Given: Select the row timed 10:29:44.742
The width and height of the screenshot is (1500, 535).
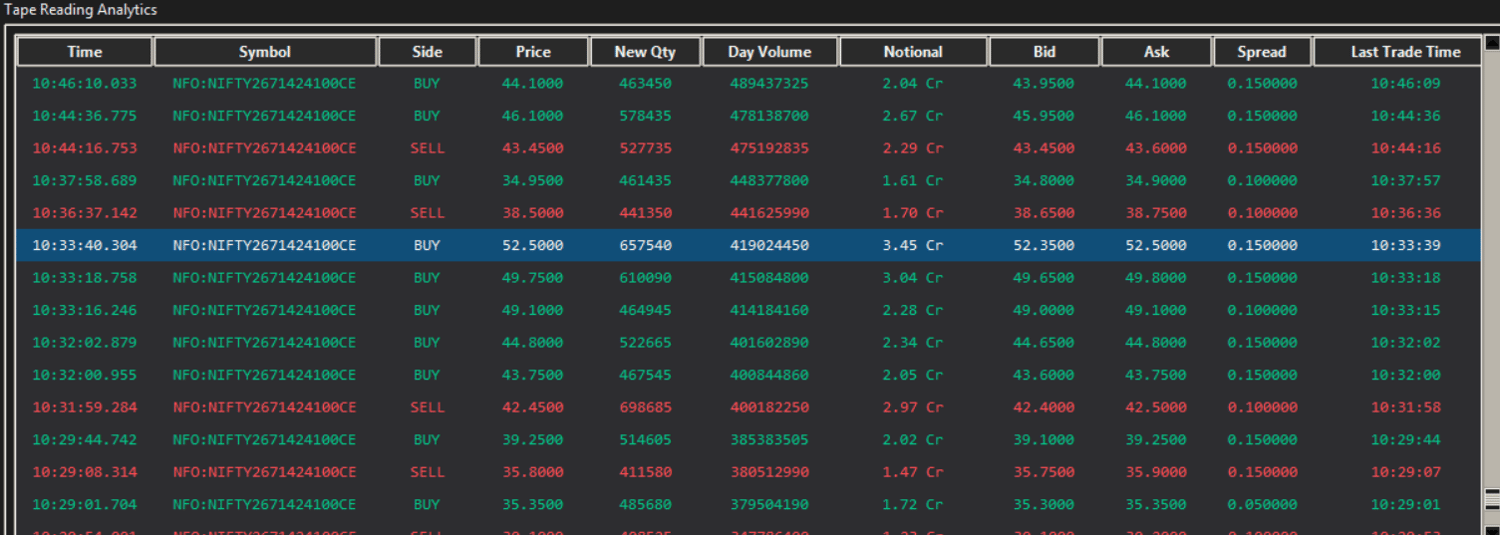Looking at the screenshot, I should 748,440.
